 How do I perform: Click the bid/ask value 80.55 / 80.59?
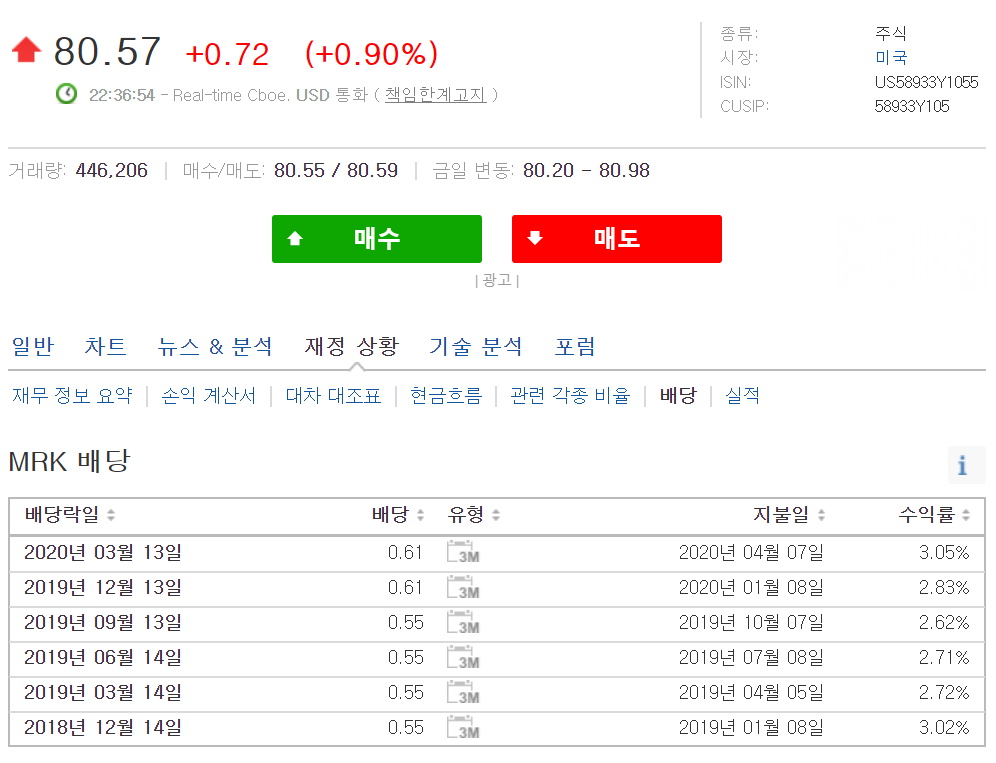[336, 170]
